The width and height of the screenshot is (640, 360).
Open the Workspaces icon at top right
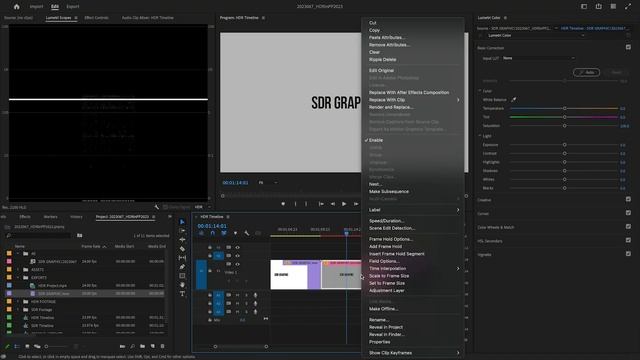(x=584, y=7)
